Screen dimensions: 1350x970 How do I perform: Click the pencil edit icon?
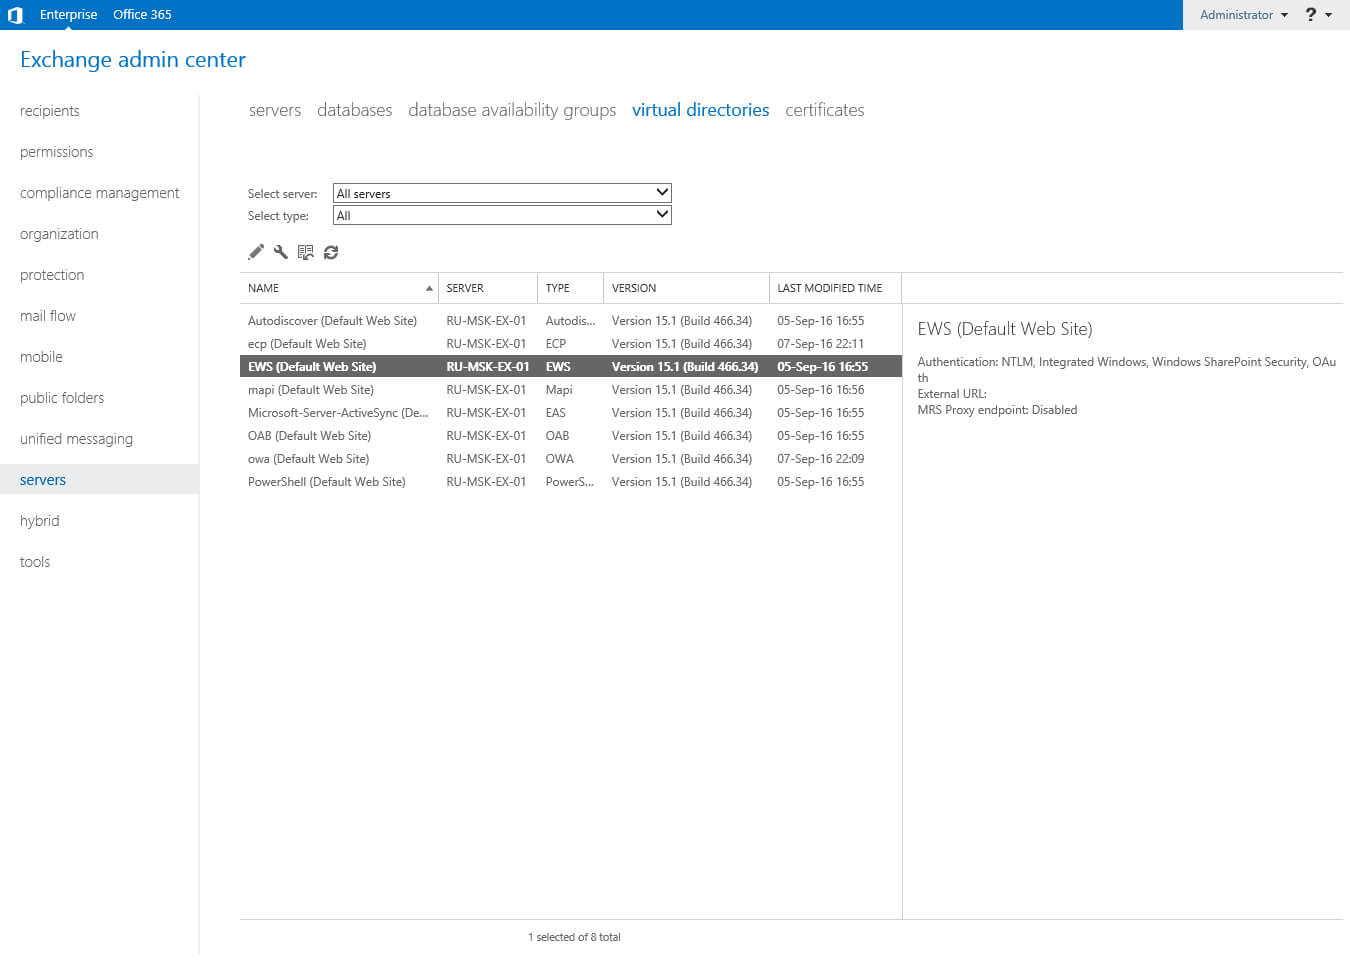pyautogui.click(x=256, y=252)
